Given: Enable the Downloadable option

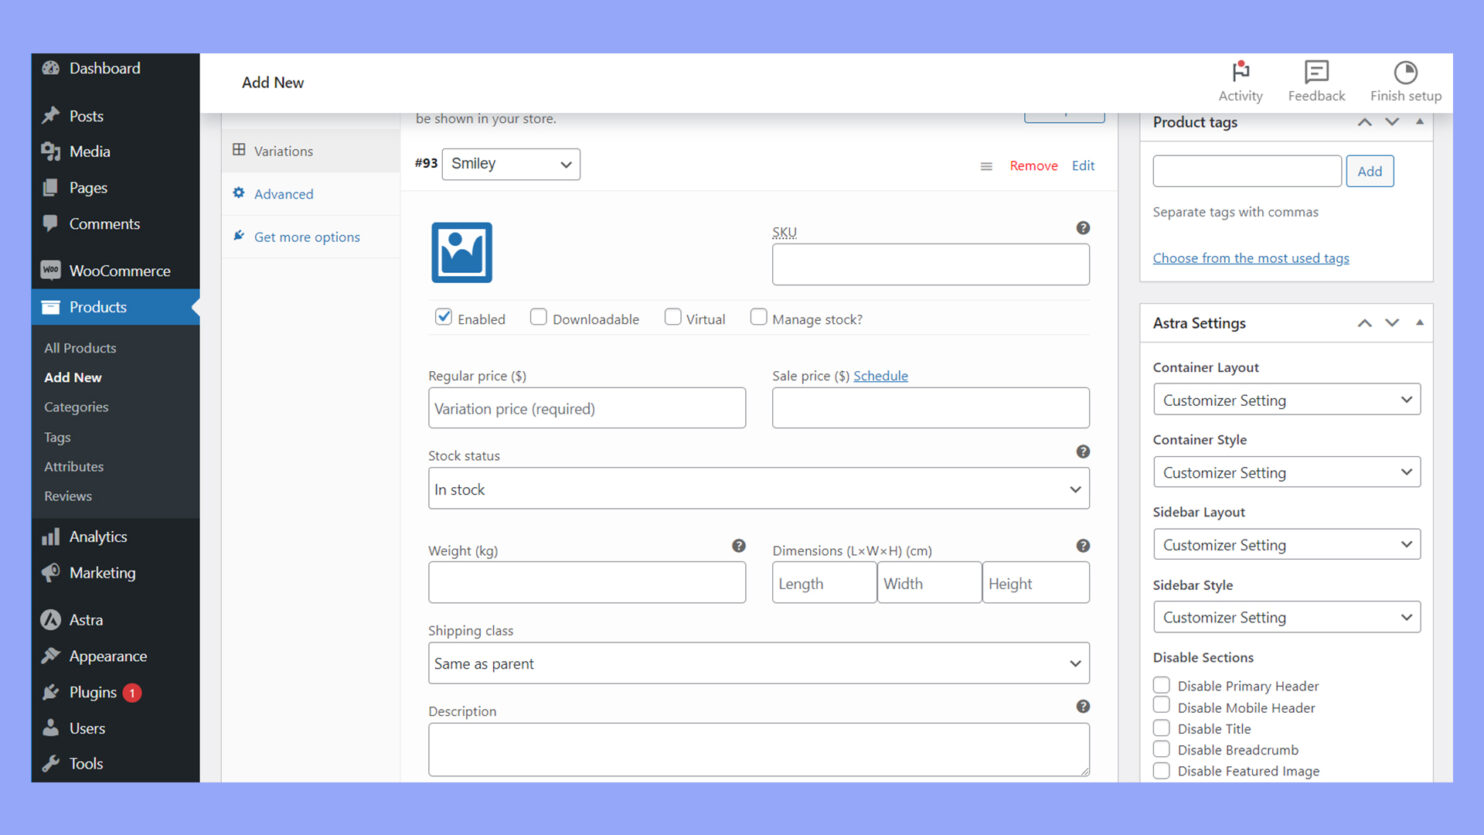Looking at the screenshot, I should tap(538, 316).
